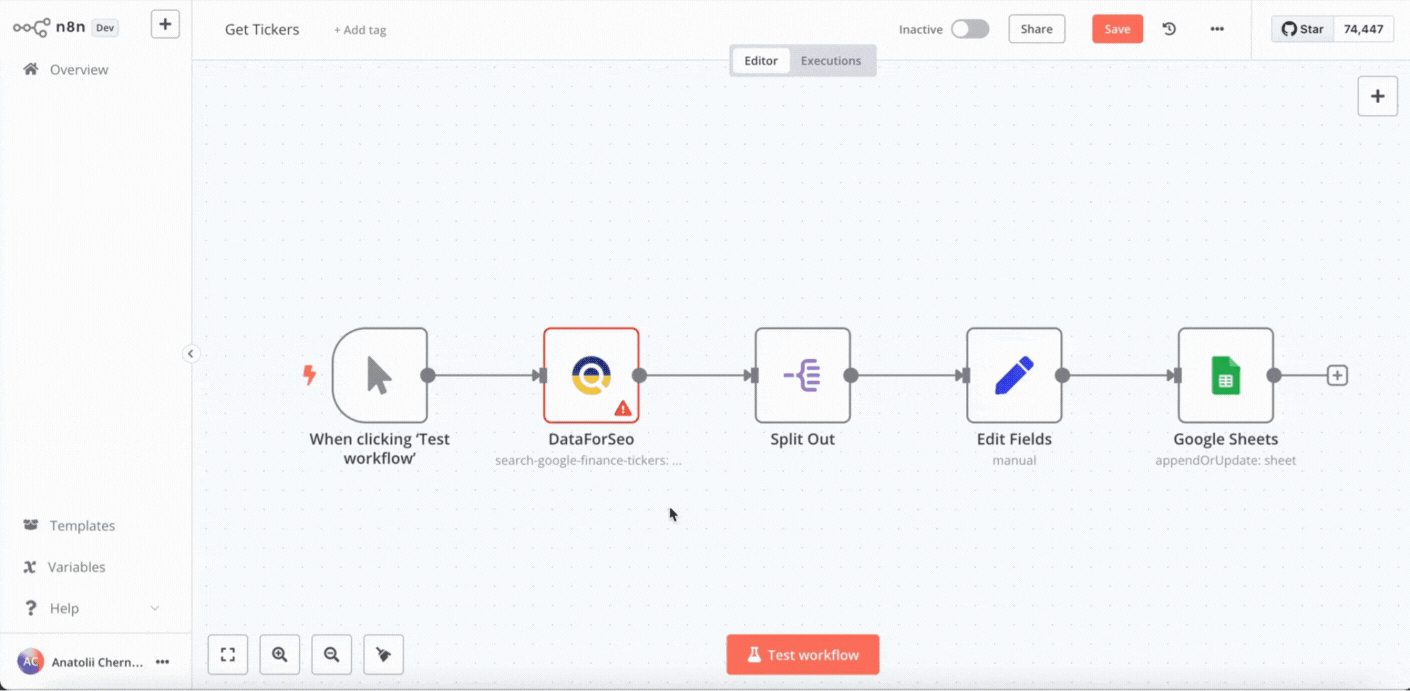
Task: Click the Google Sheets label
Action: click(x=1226, y=439)
